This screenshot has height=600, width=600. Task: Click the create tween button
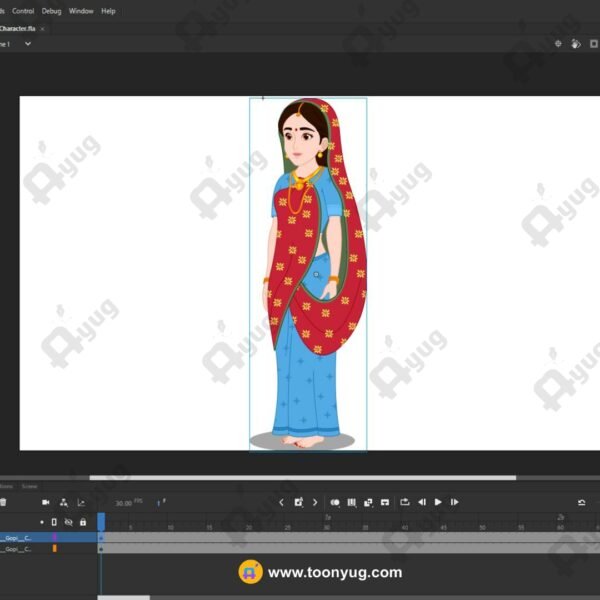point(368,502)
